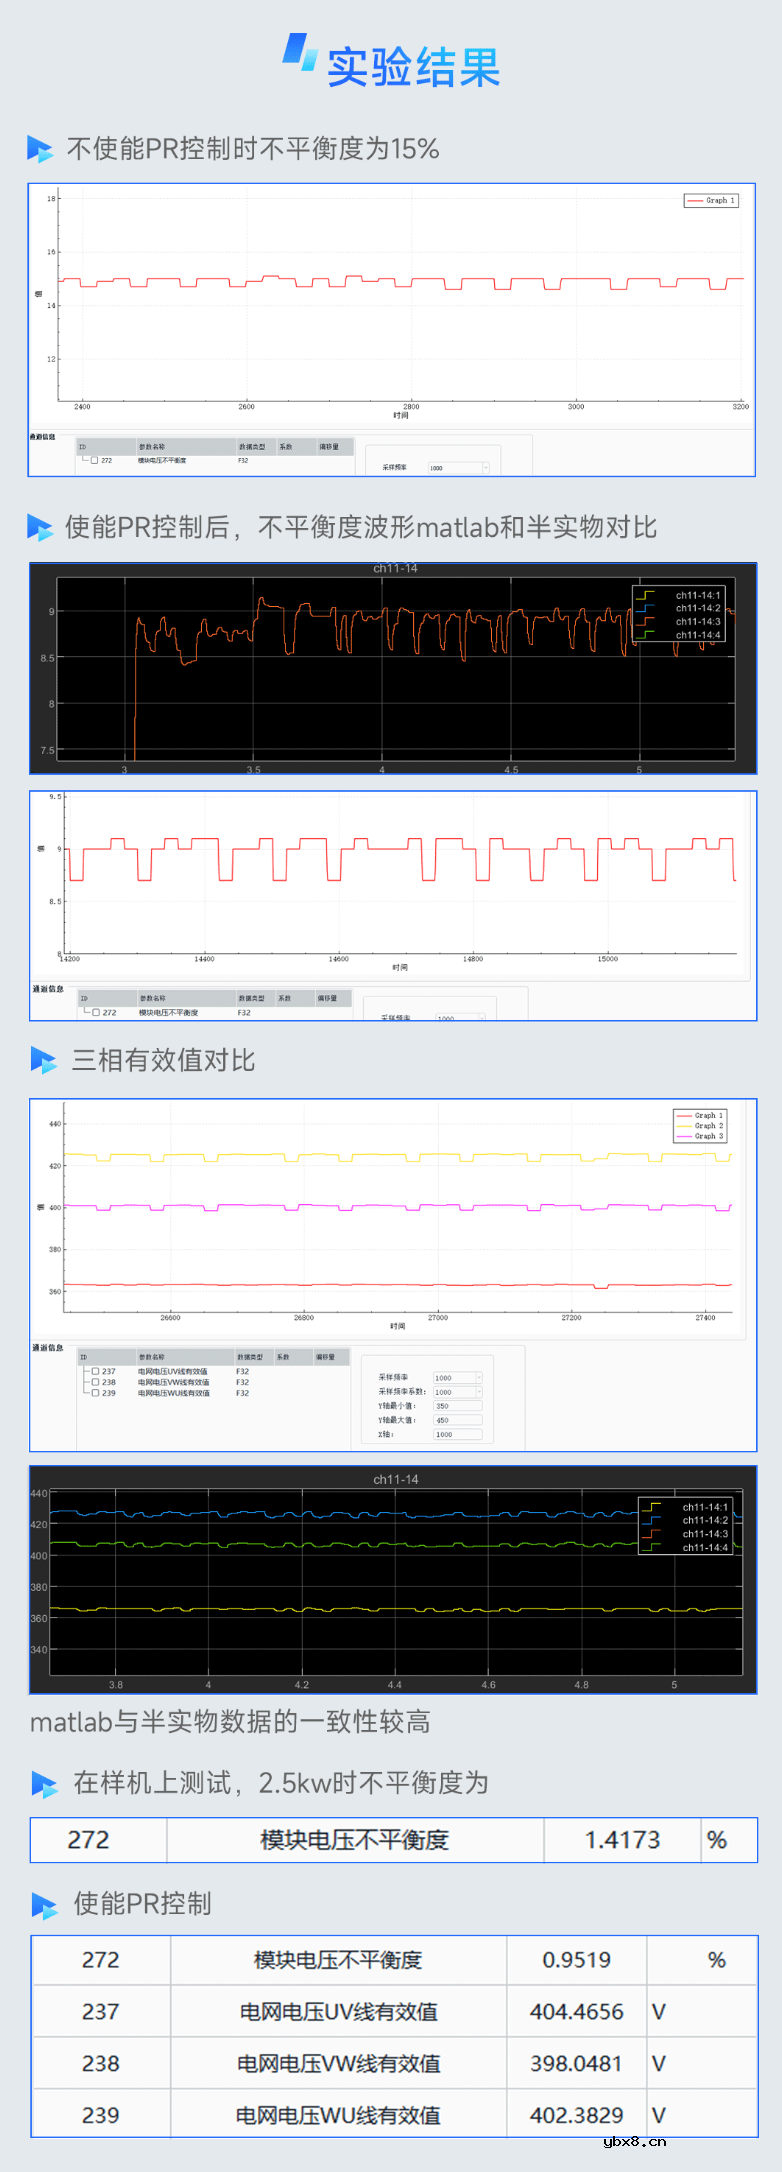Click the arrow icon next to 三相有效值对比

pyautogui.click(x=44, y=1060)
